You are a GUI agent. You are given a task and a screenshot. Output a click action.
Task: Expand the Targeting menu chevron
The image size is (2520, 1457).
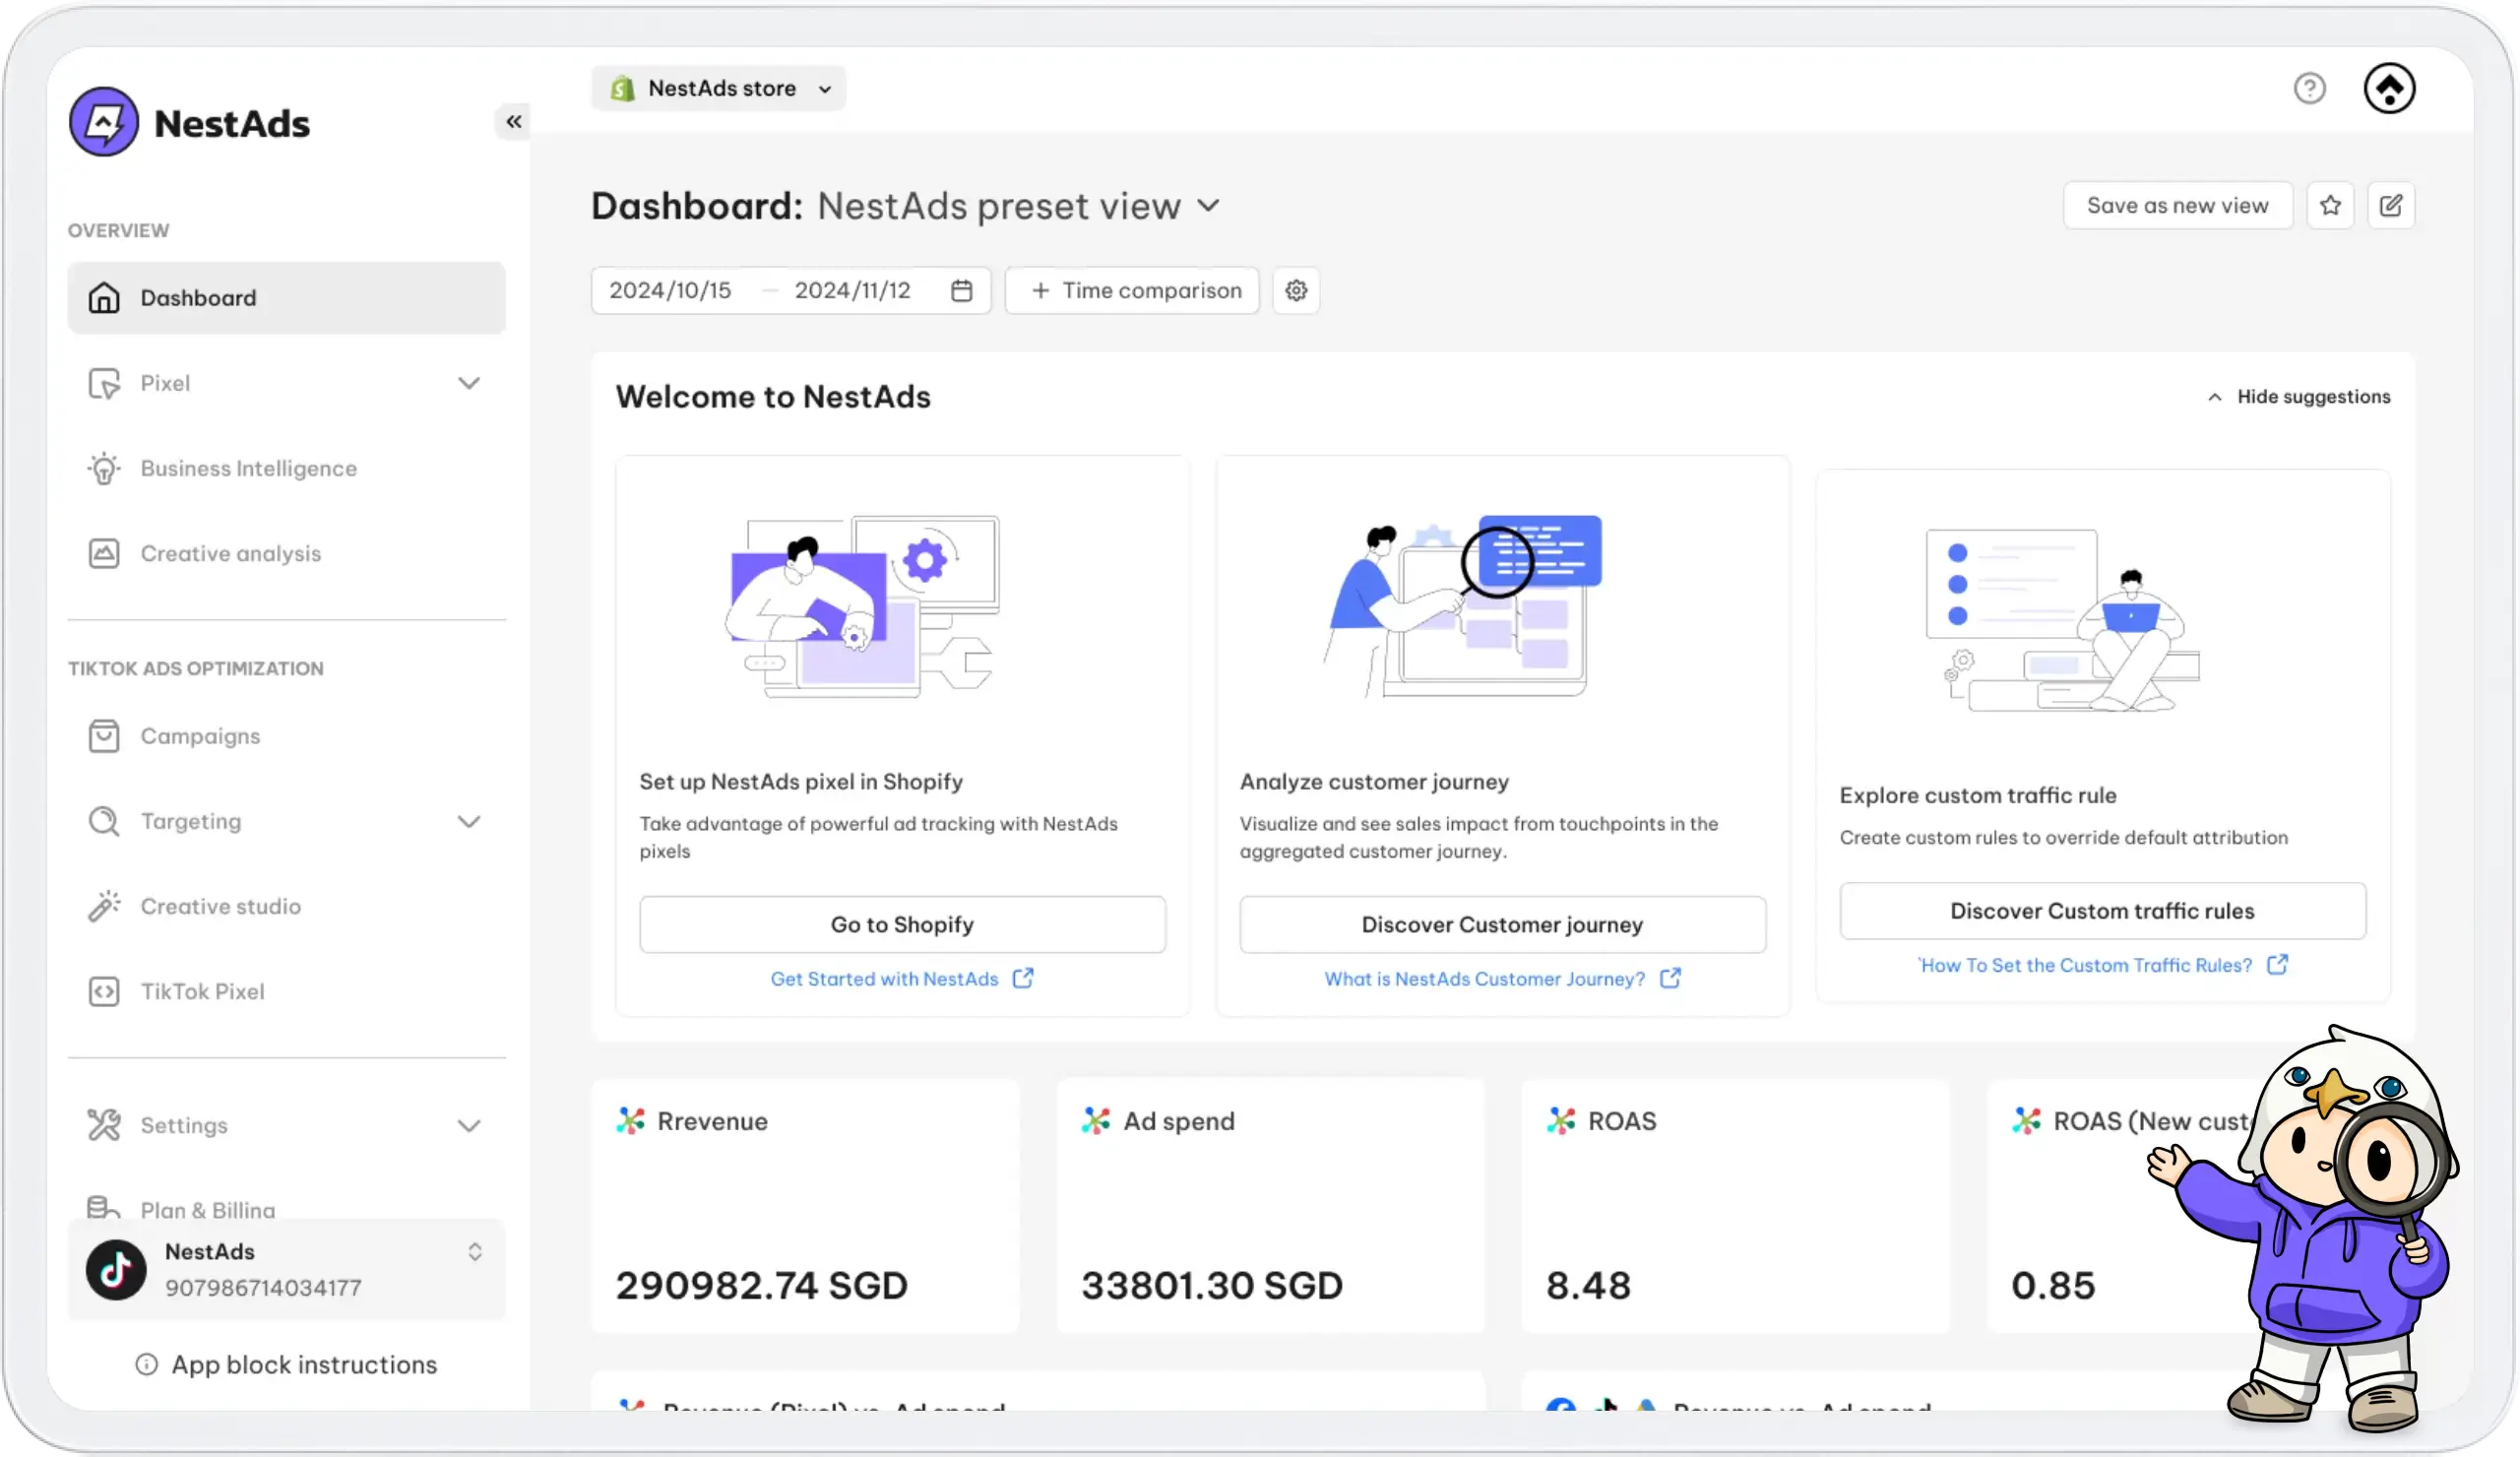469,822
